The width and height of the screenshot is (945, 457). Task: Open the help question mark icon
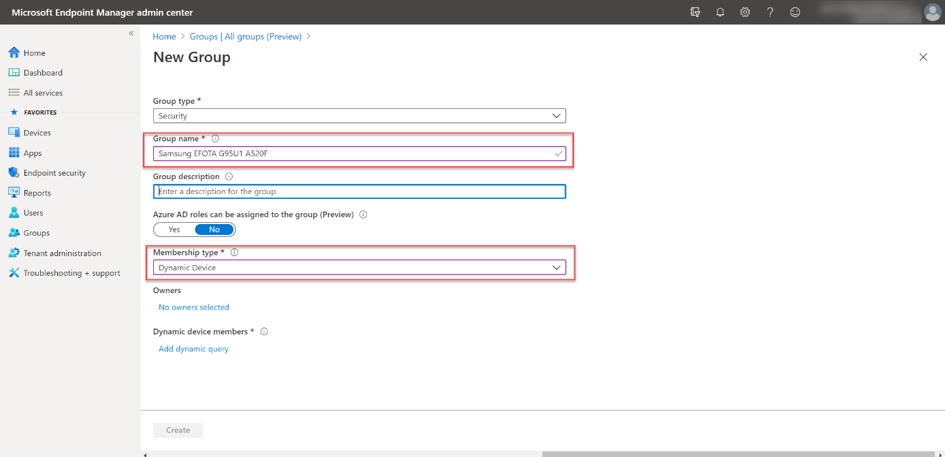pyautogui.click(x=770, y=12)
